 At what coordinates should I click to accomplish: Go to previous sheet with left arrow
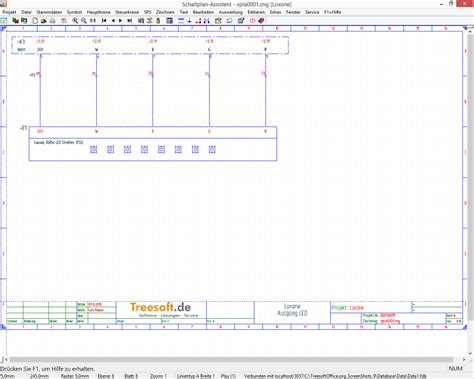[113, 21]
